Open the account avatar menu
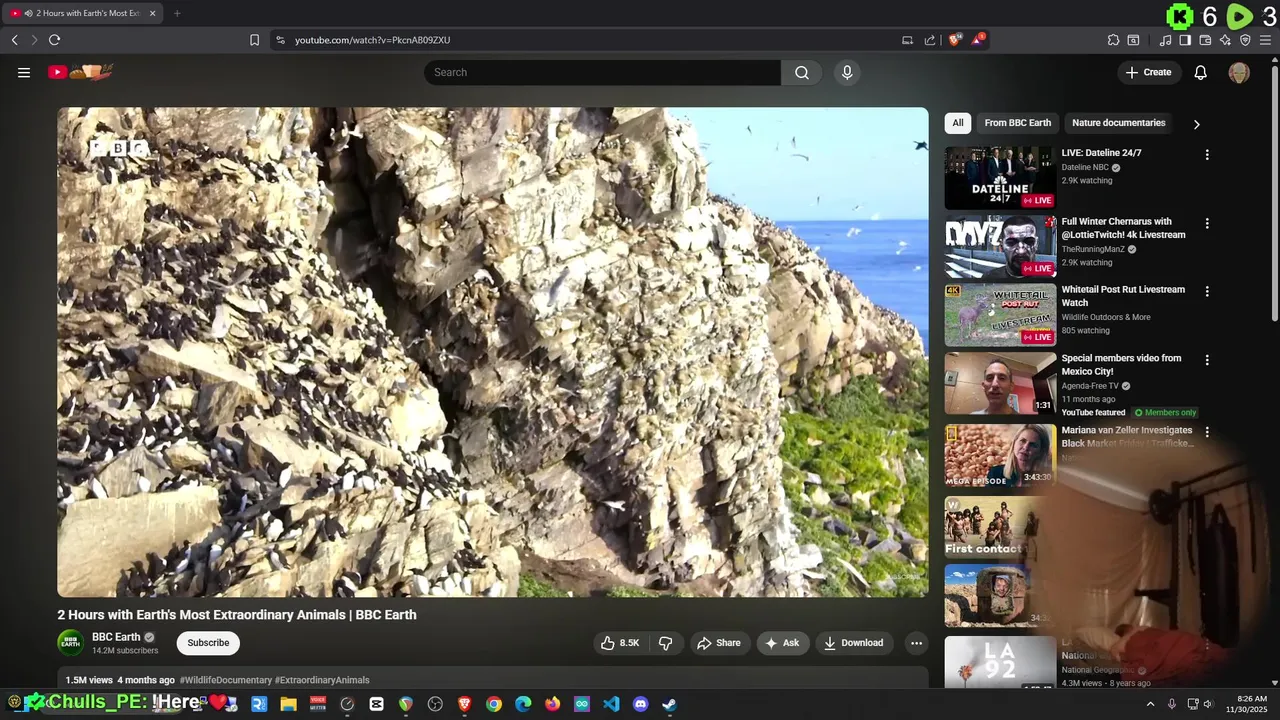This screenshot has height=720, width=1280. coord(1239,72)
